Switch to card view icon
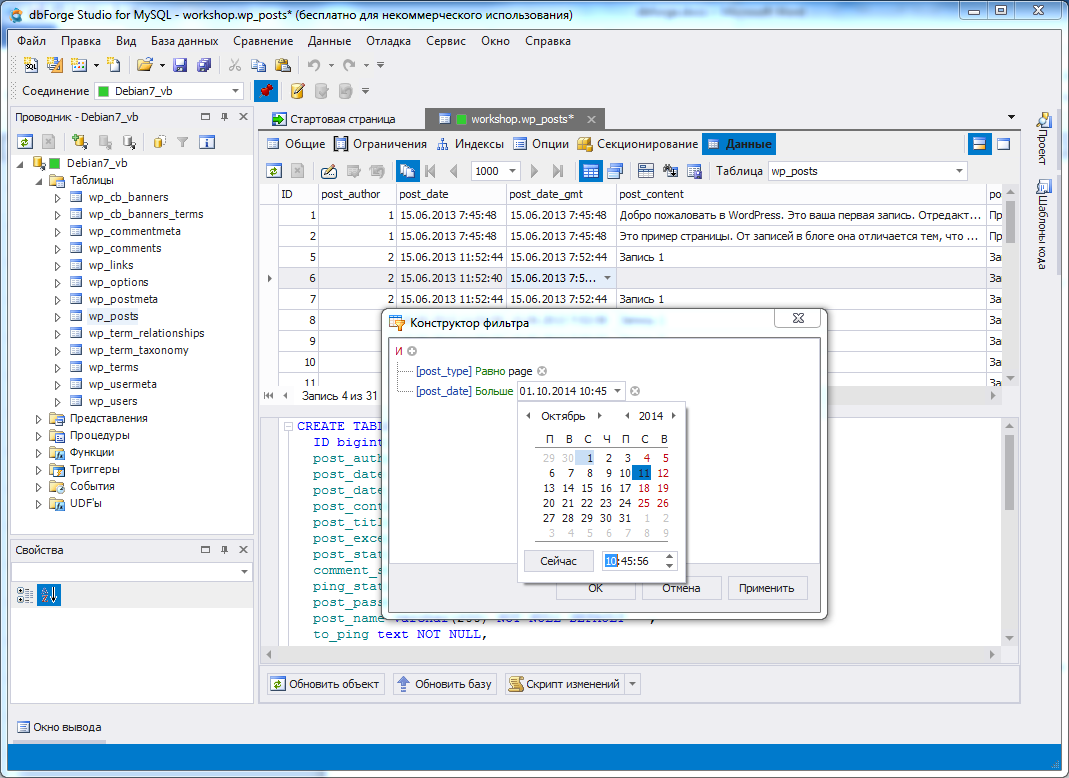This screenshot has width=1069, height=778. click(614, 171)
